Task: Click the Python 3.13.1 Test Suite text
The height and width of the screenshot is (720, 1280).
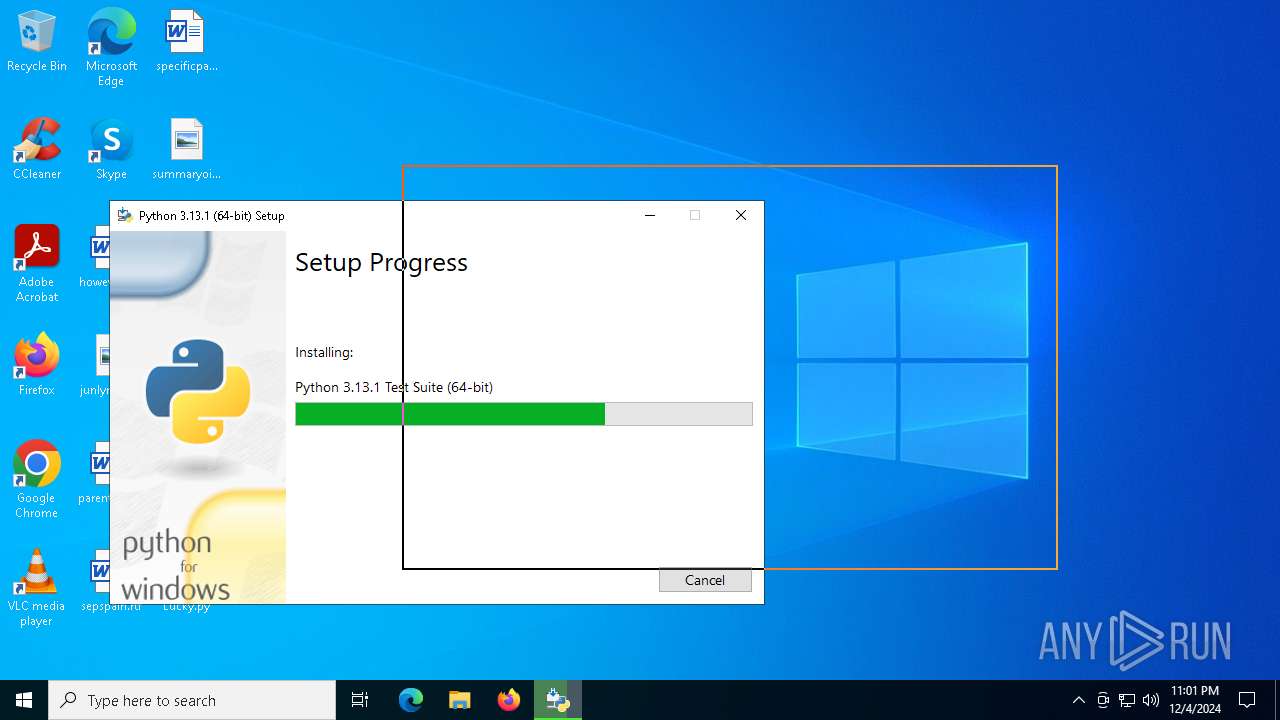Action: coord(394,387)
